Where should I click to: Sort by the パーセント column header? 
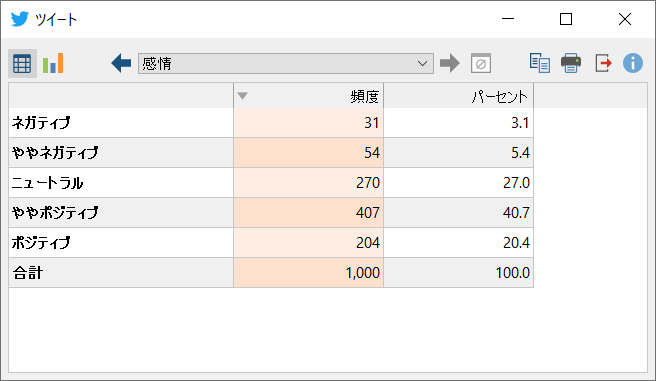click(459, 96)
